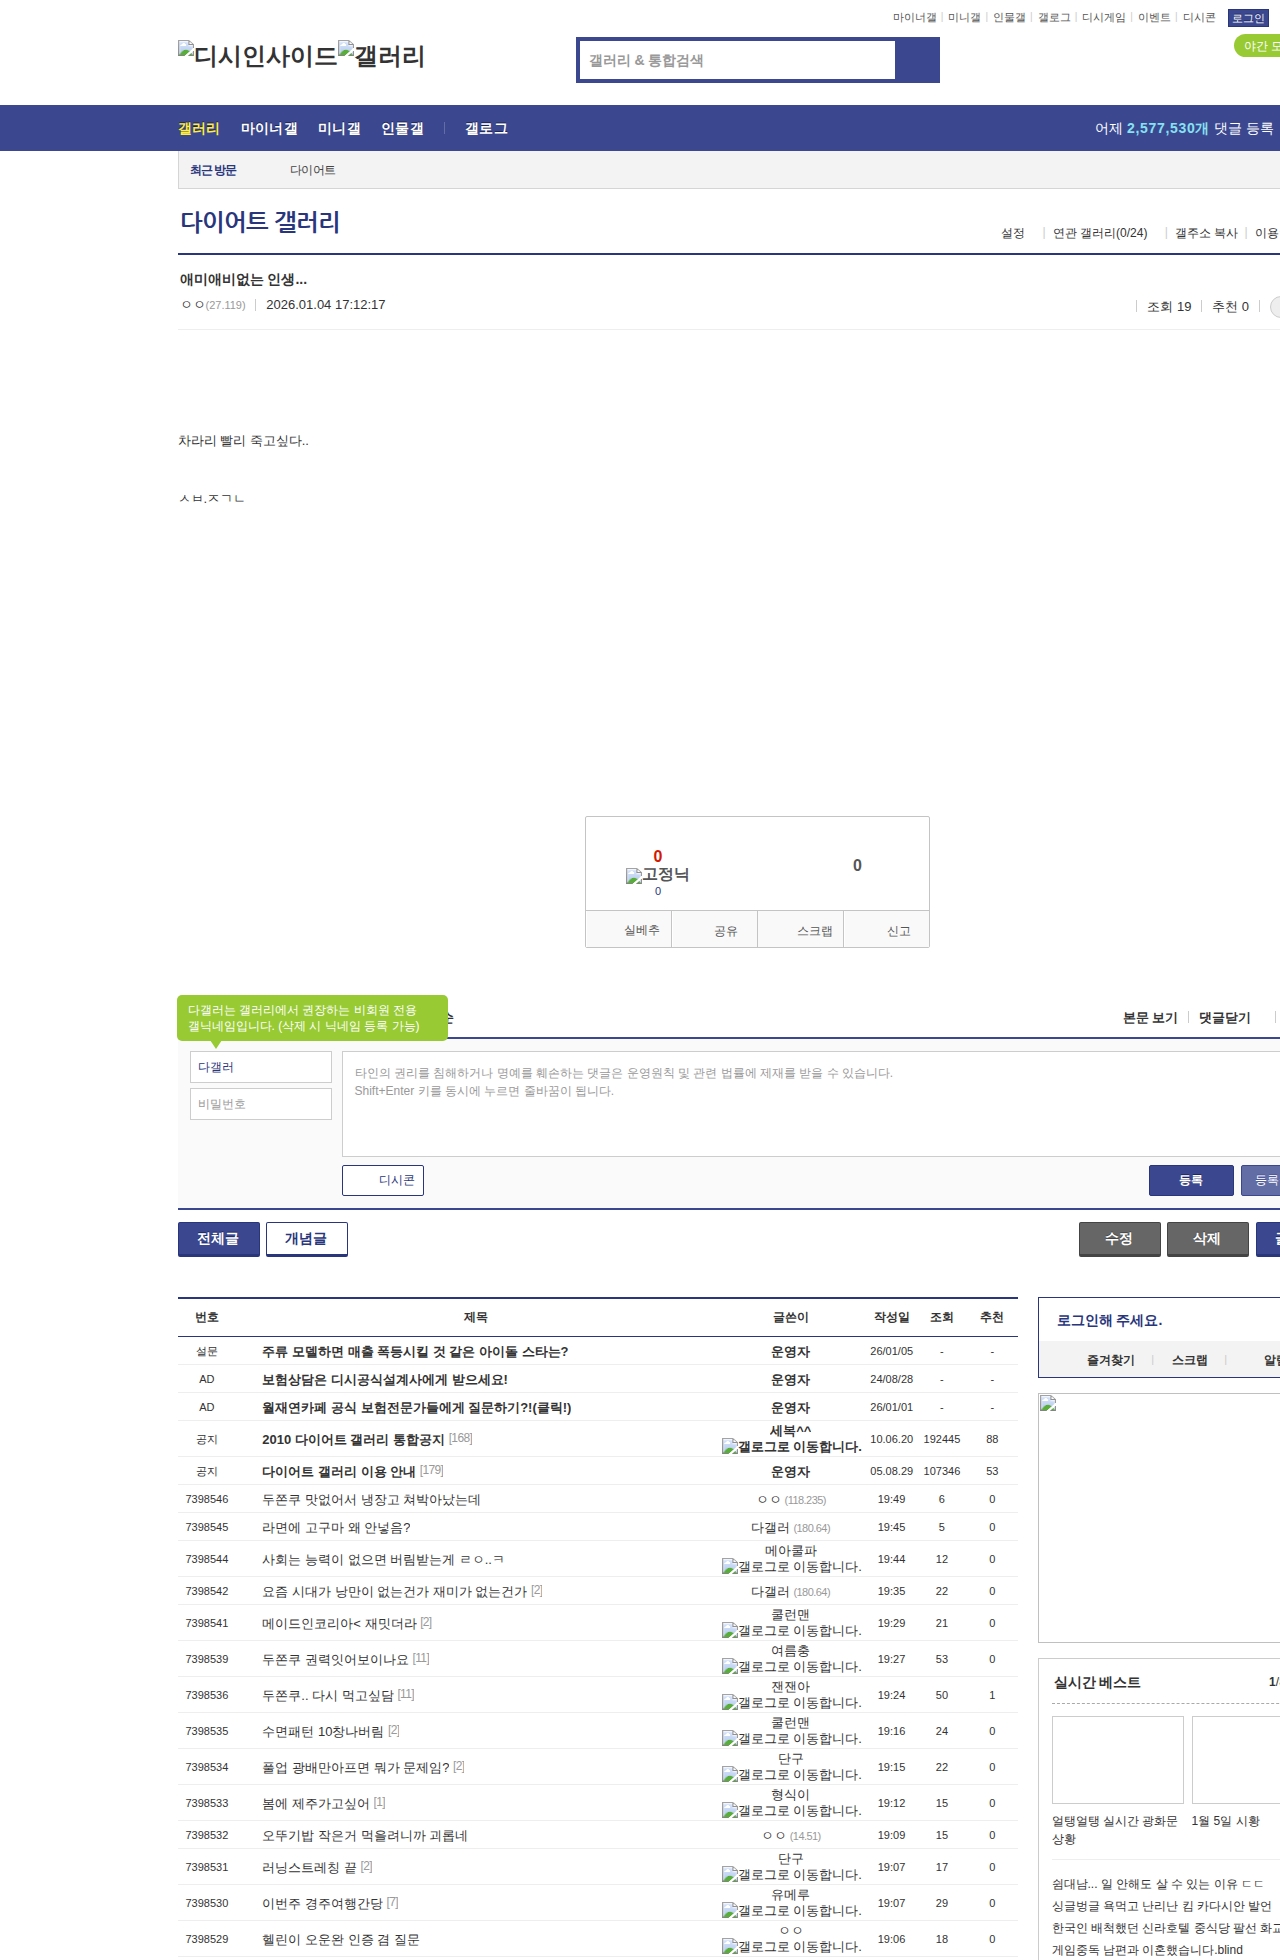This screenshot has width=1280, height=1960.
Task: Open gallog icon in the 헬린이 오운완 row
Action: tap(791, 1947)
